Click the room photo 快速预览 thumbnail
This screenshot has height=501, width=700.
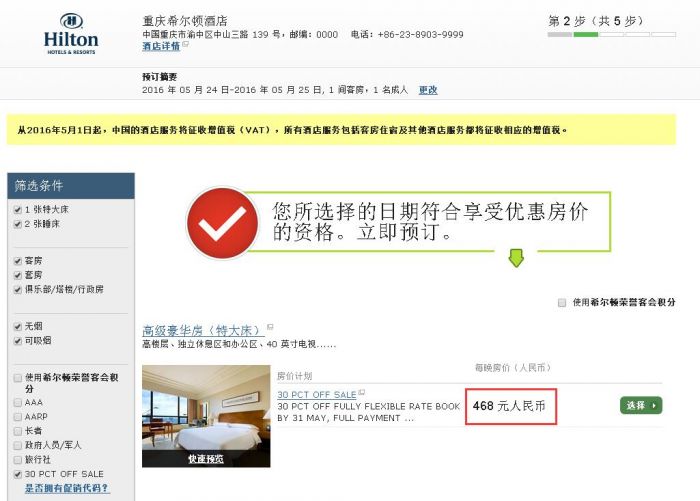pos(206,416)
